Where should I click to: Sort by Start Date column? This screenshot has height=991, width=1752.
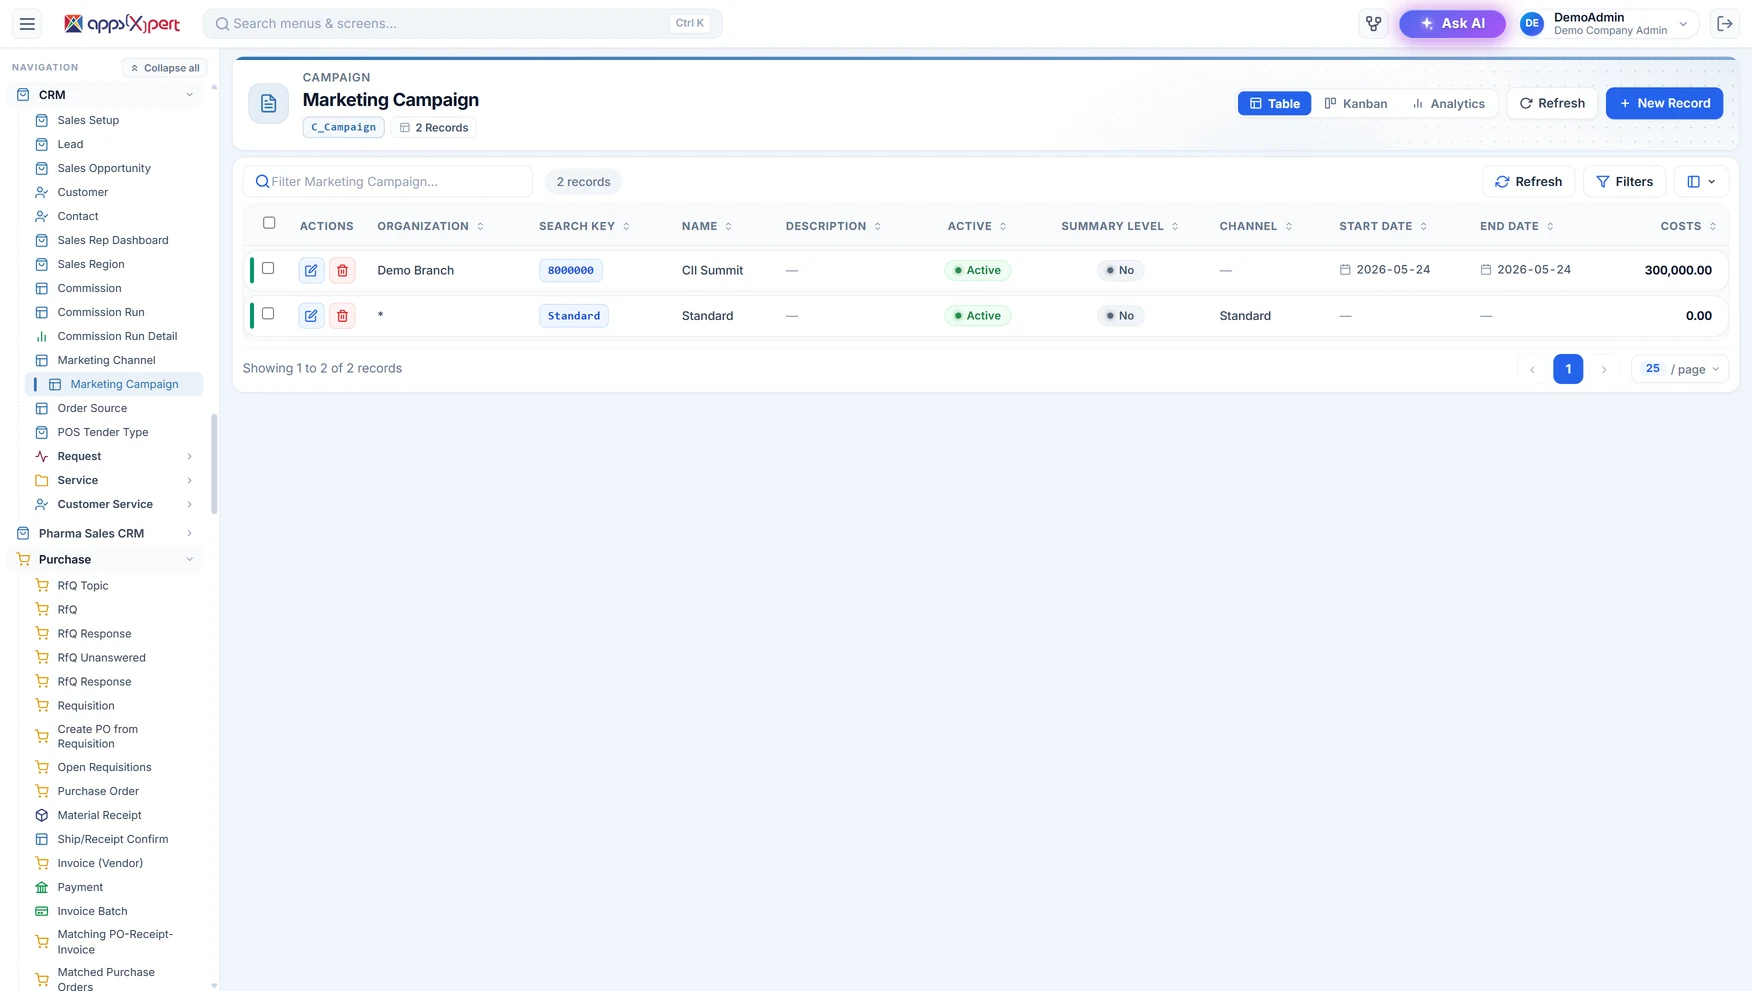(1384, 226)
